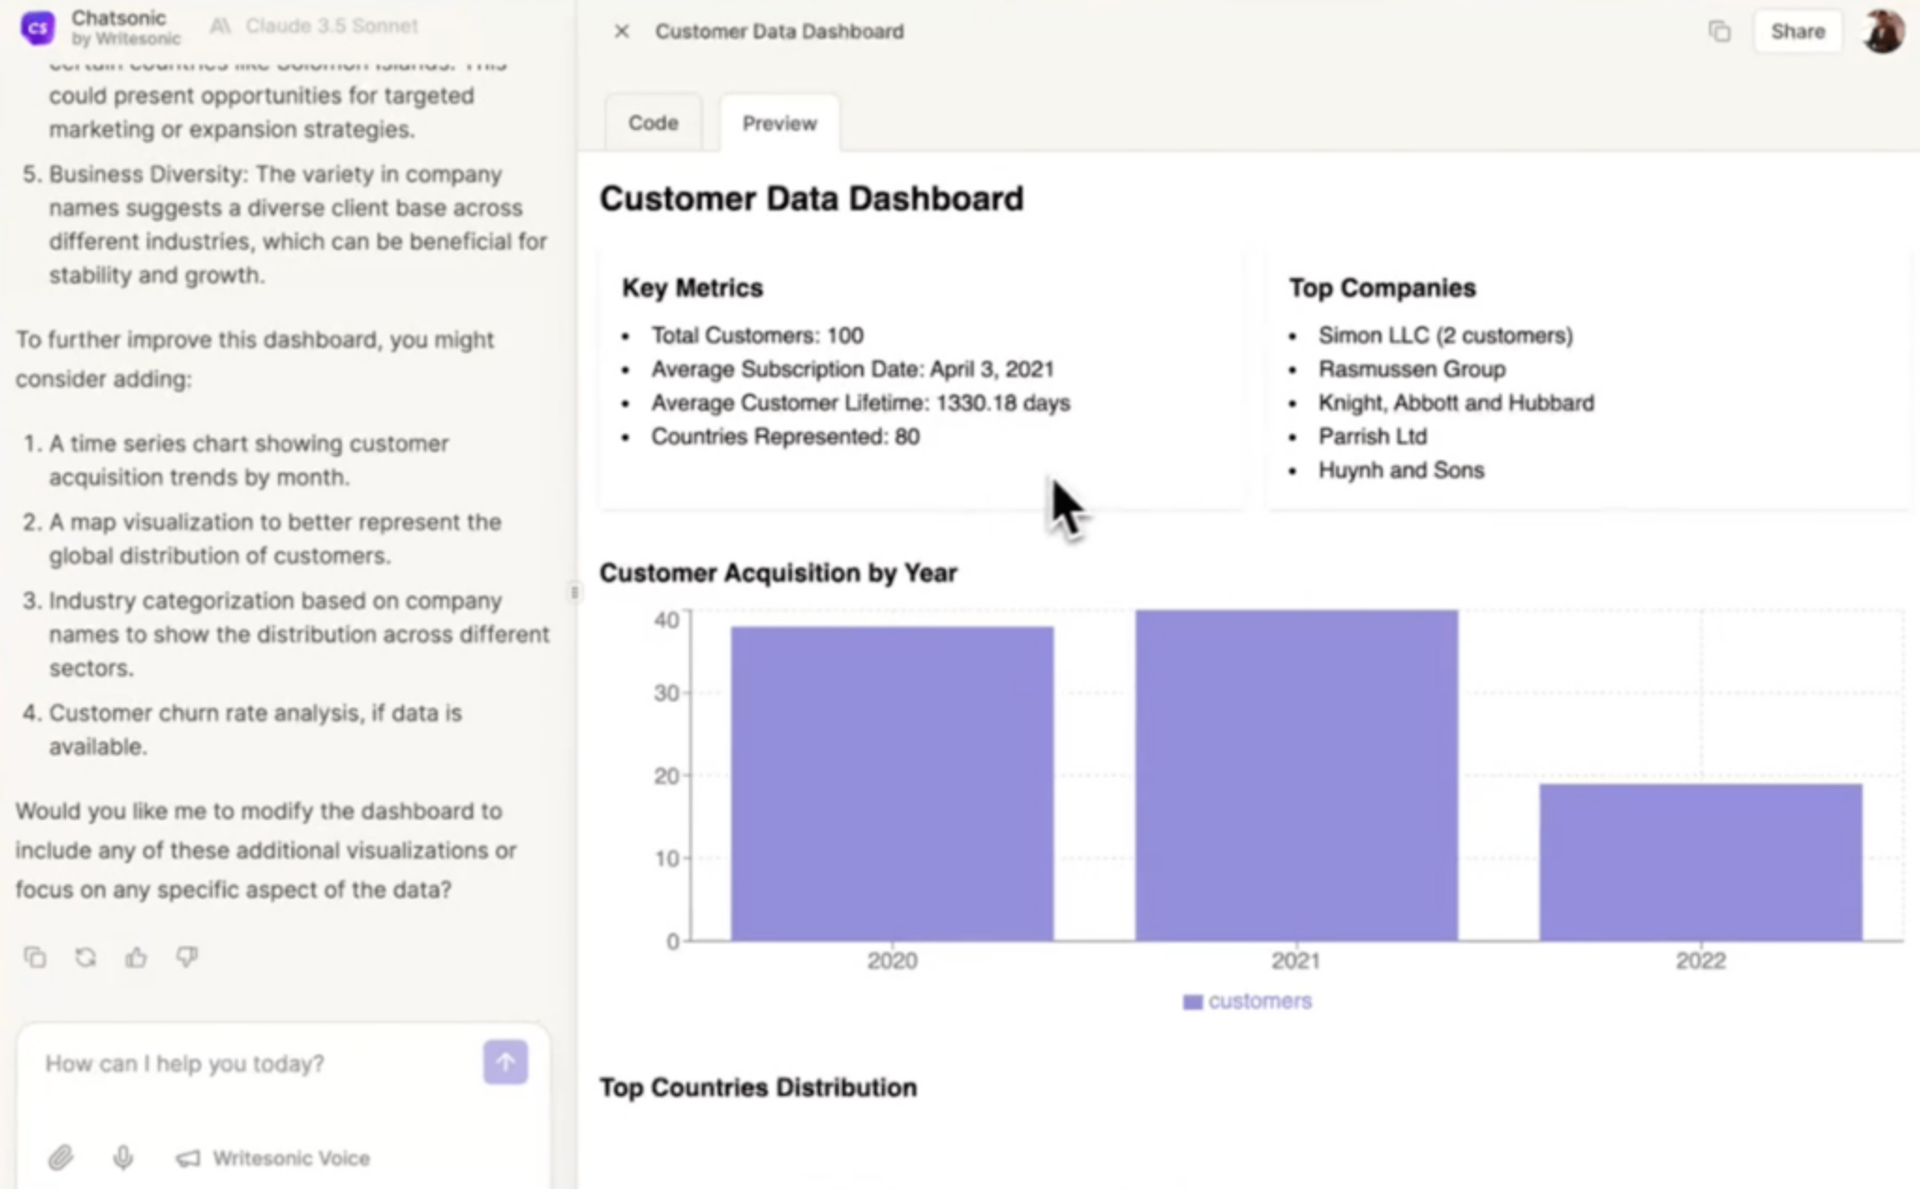Send the message with the arrow button

point(505,1062)
